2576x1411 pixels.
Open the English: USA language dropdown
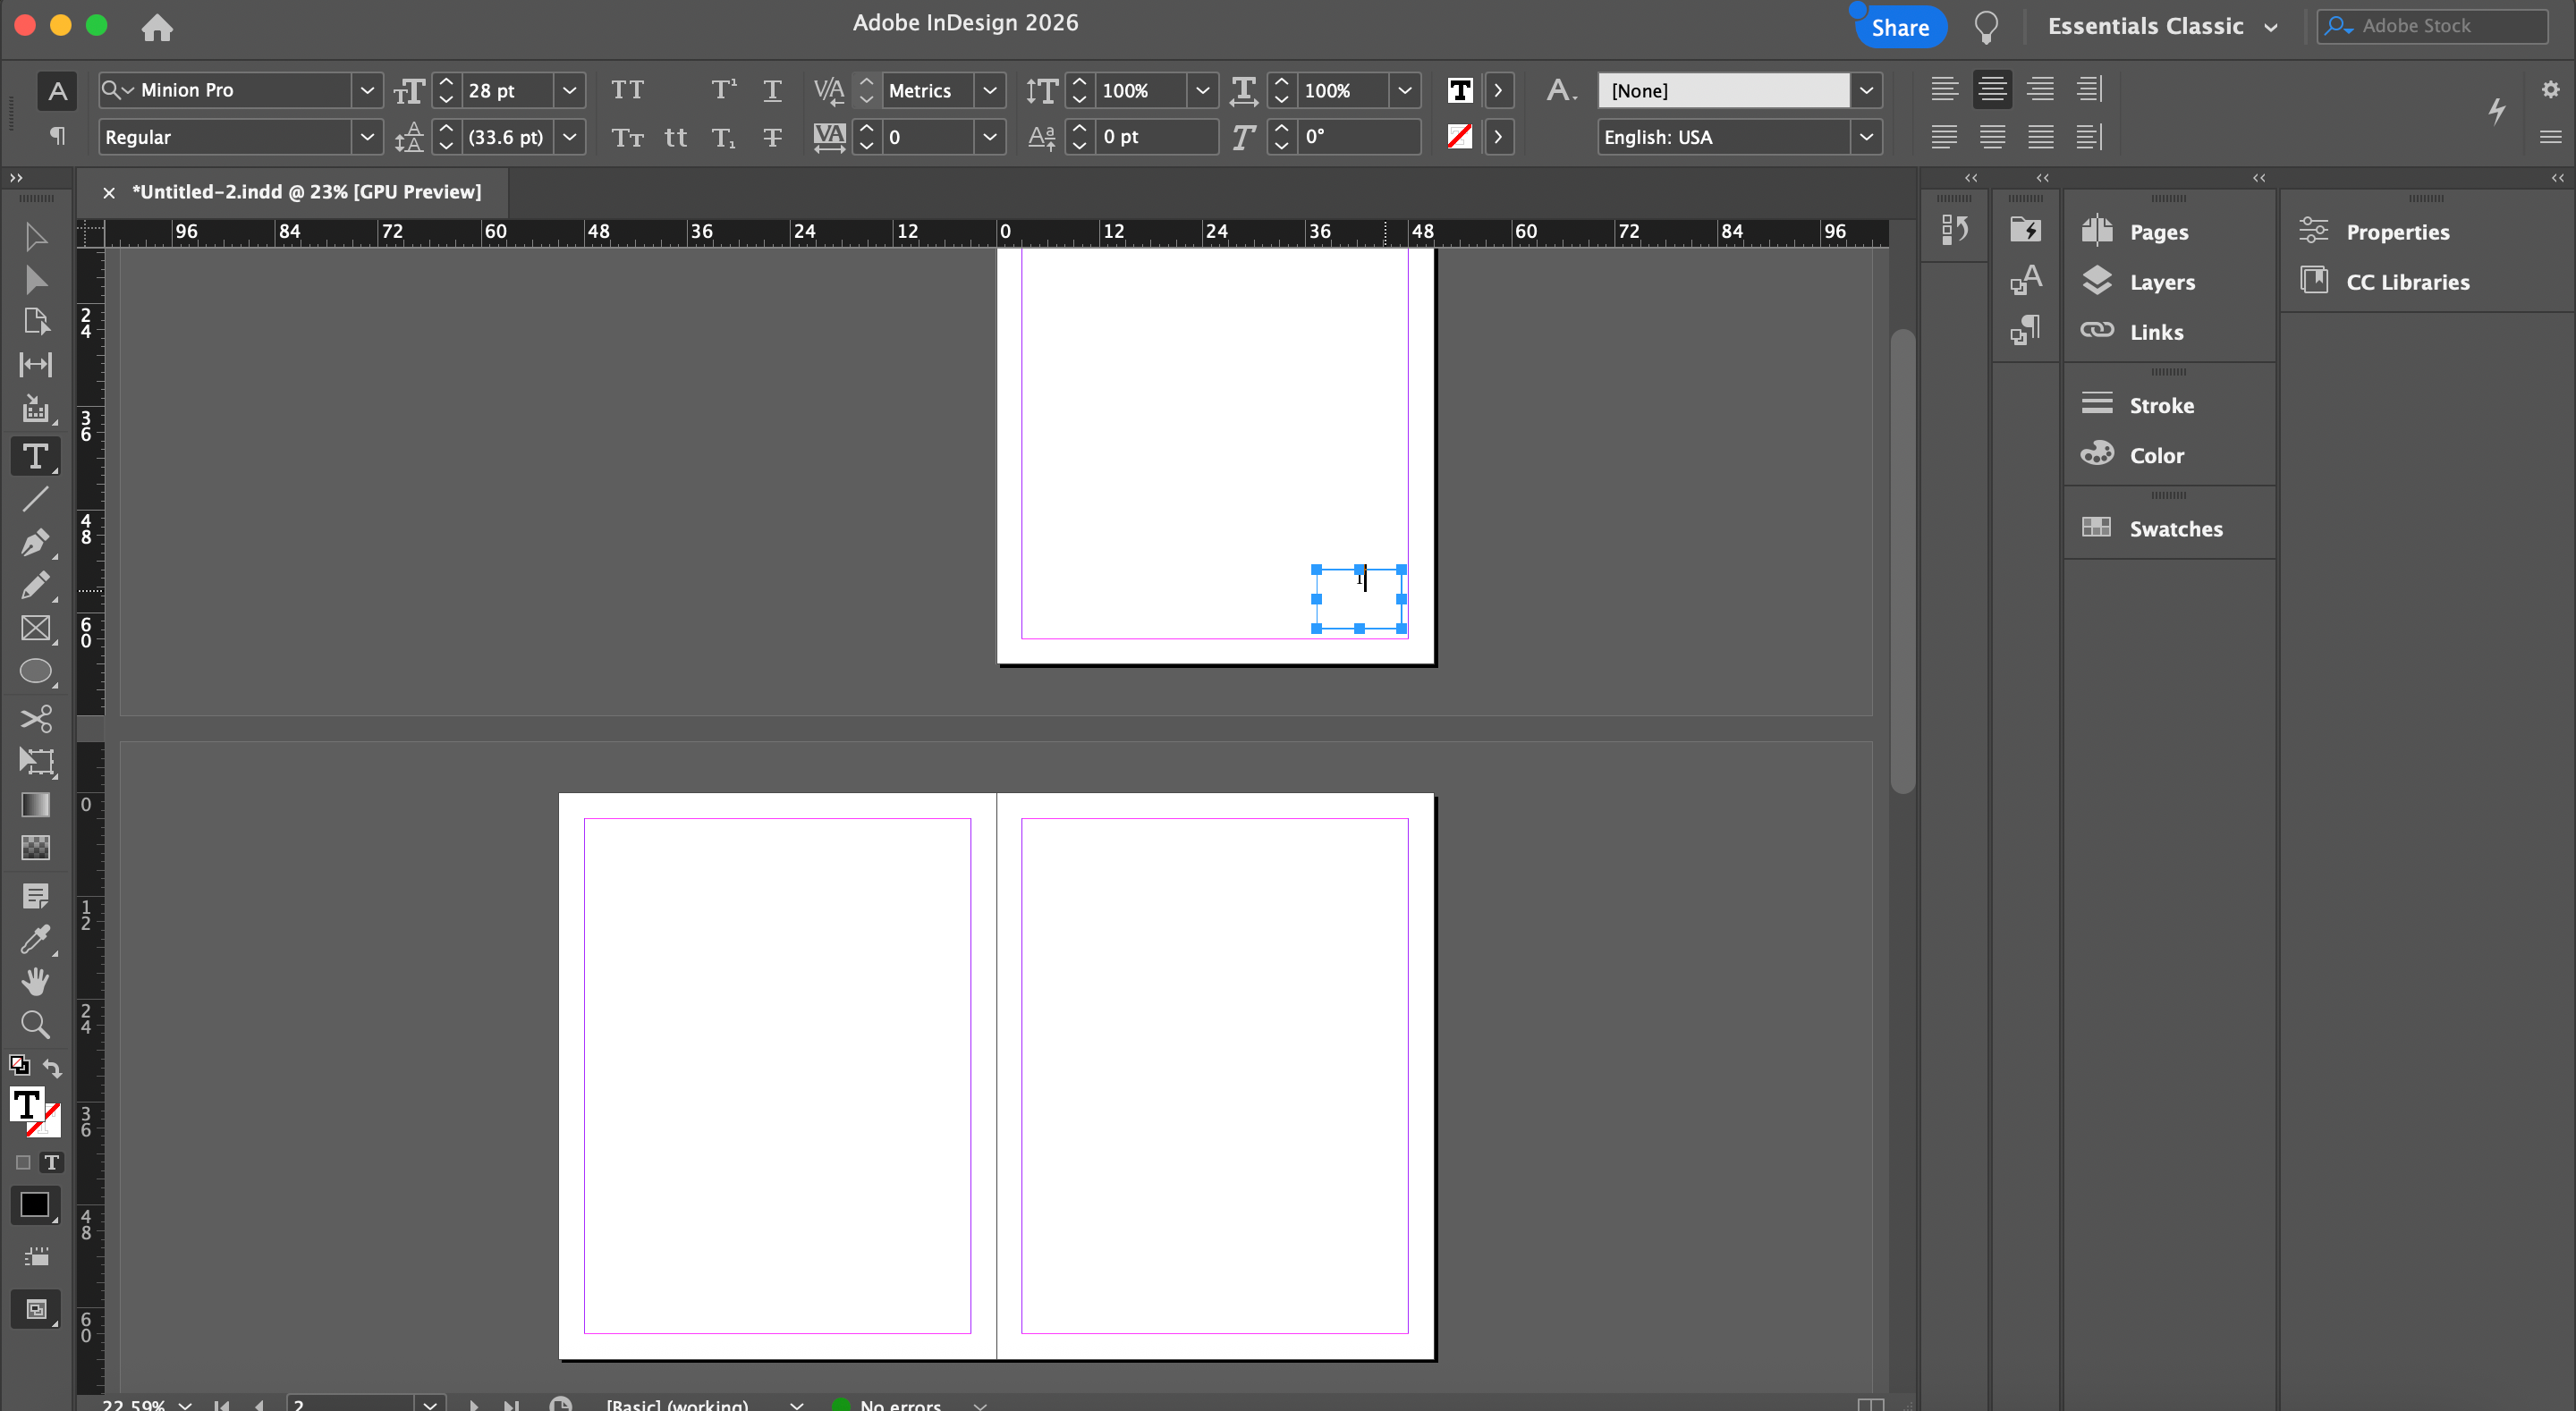tap(1866, 137)
